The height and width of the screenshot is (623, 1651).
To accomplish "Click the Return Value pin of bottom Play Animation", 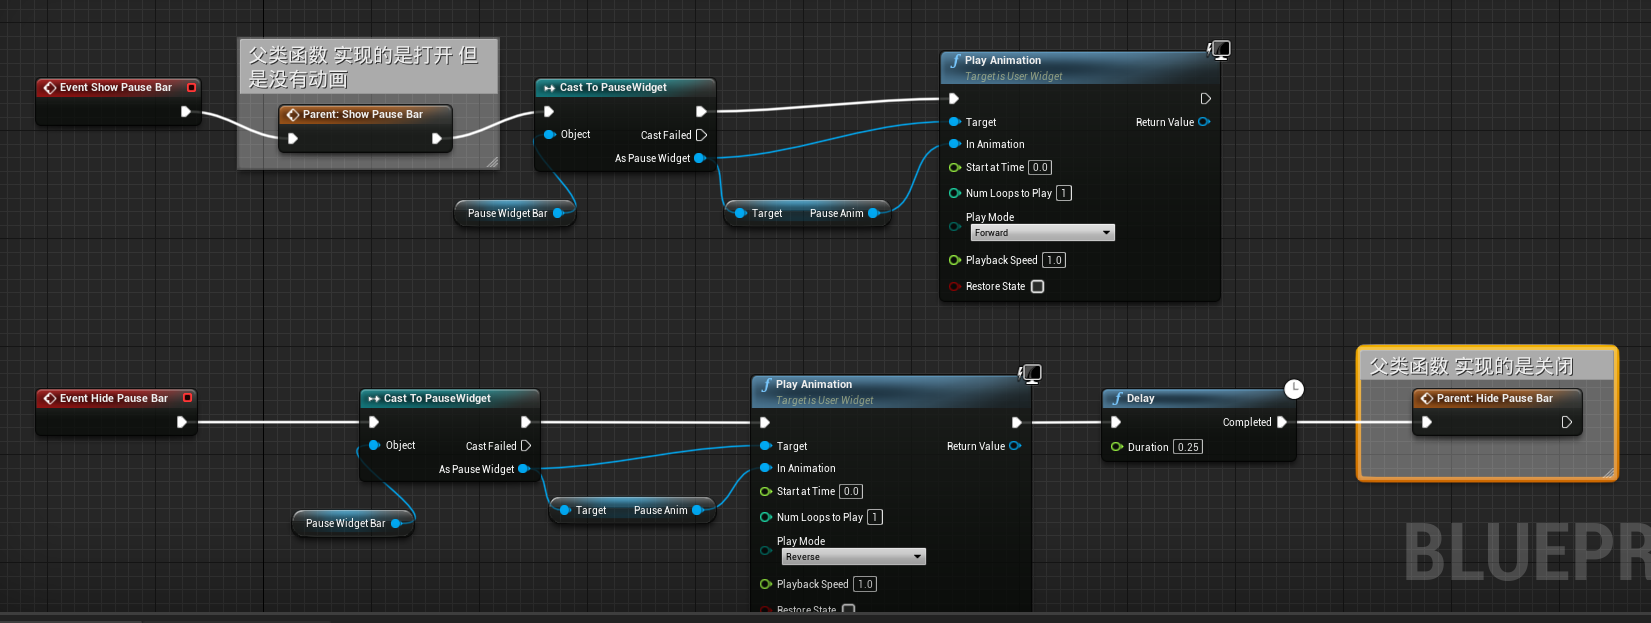I will click(1014, 446).
